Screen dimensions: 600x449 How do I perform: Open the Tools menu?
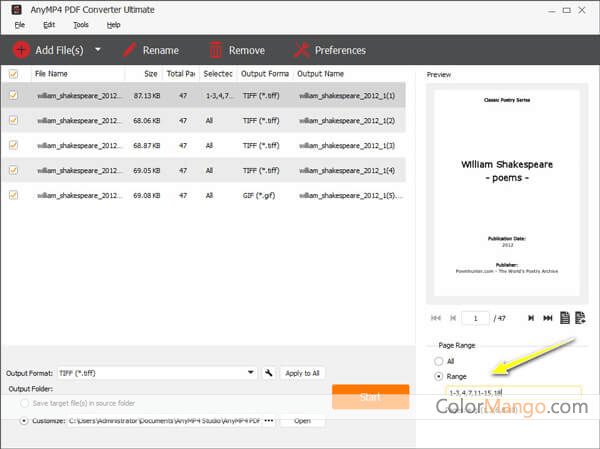[81, 24]
